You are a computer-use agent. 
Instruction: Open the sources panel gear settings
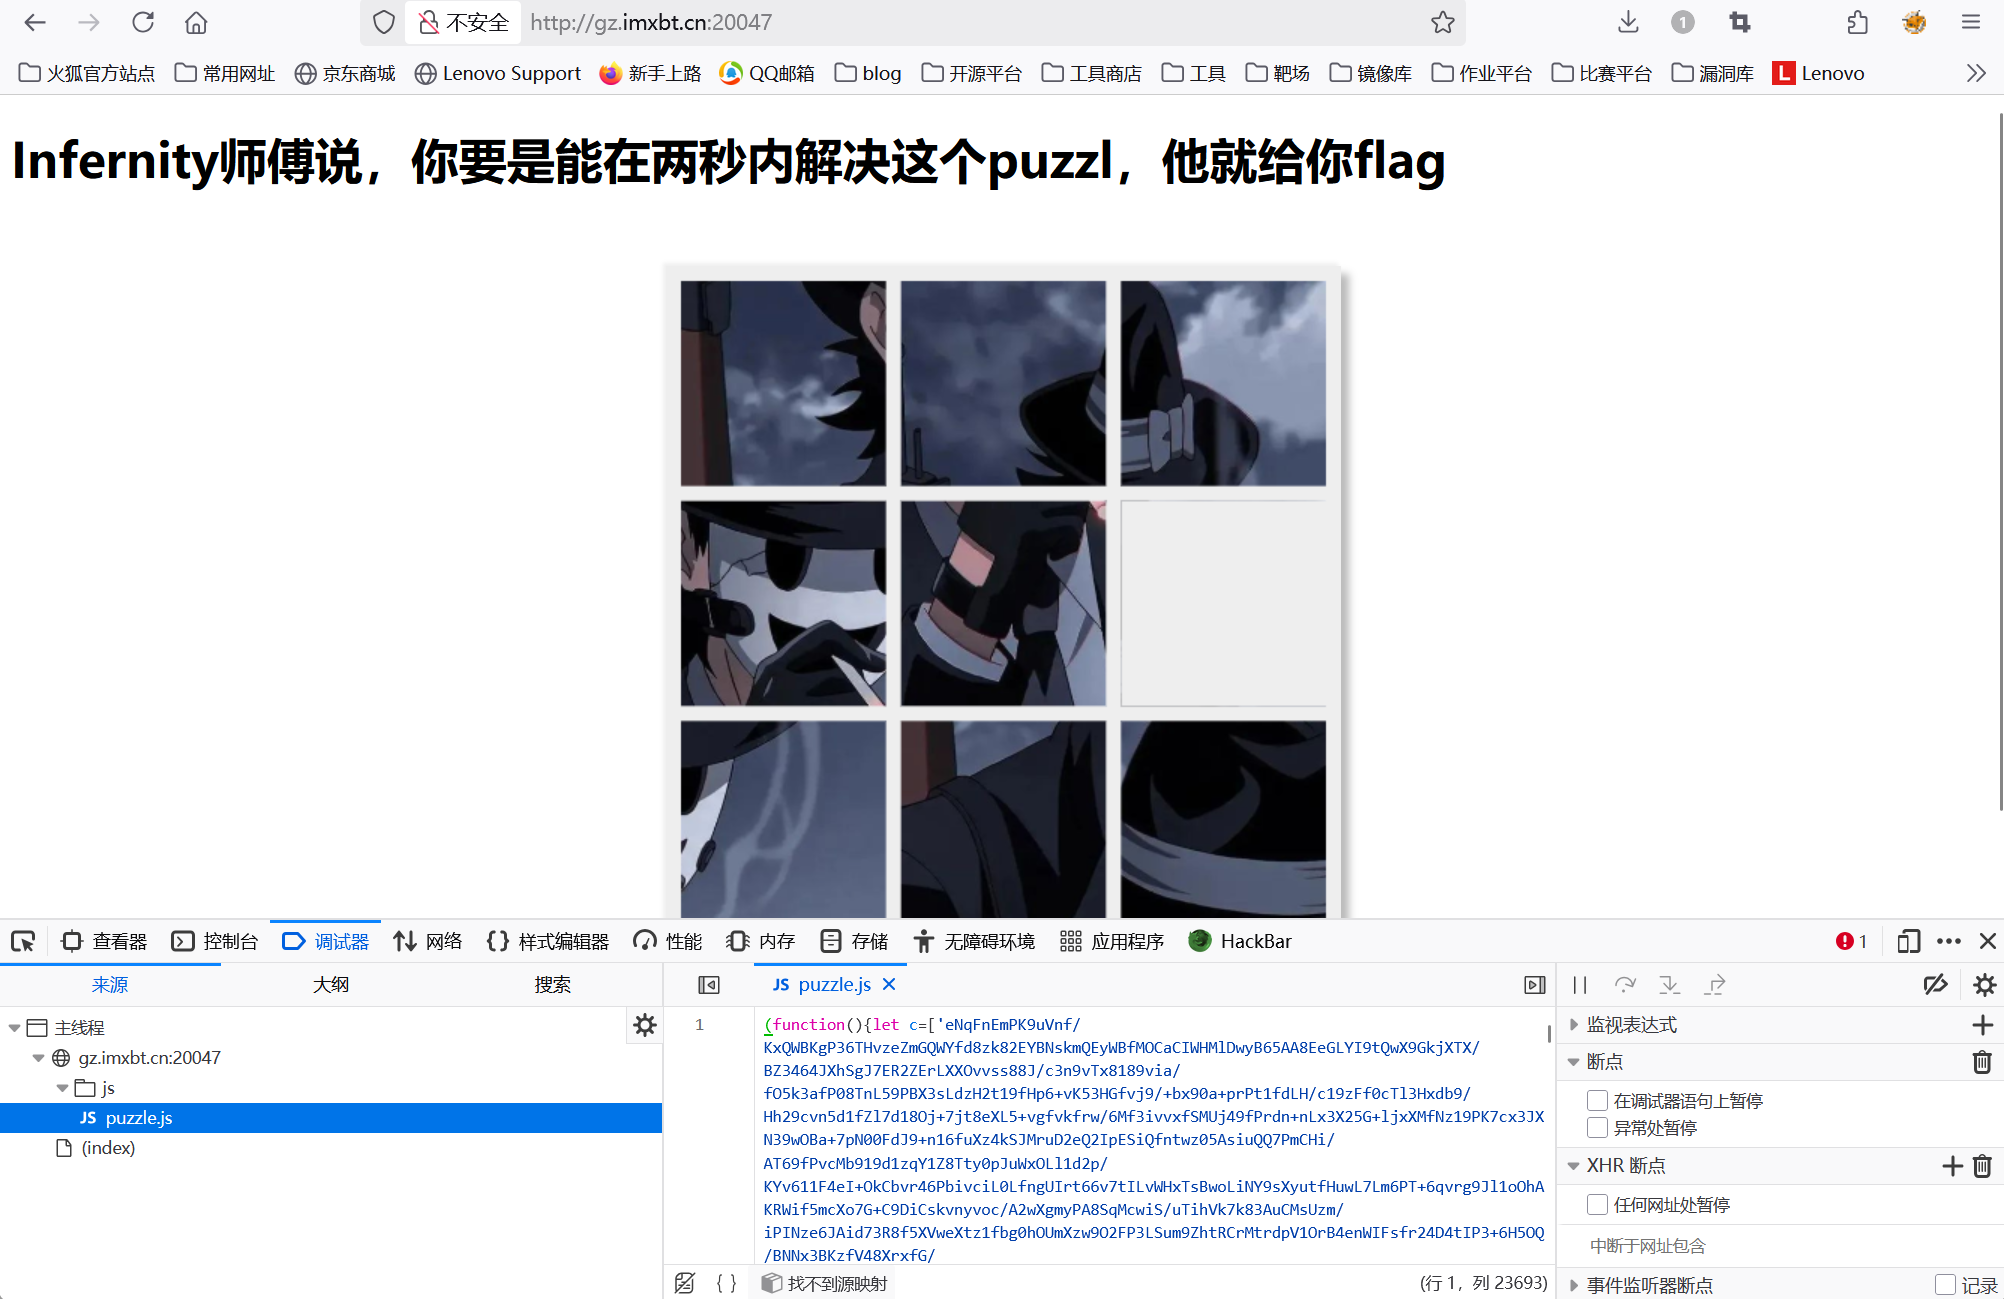pyautogui.click(x=645, y=1025)
